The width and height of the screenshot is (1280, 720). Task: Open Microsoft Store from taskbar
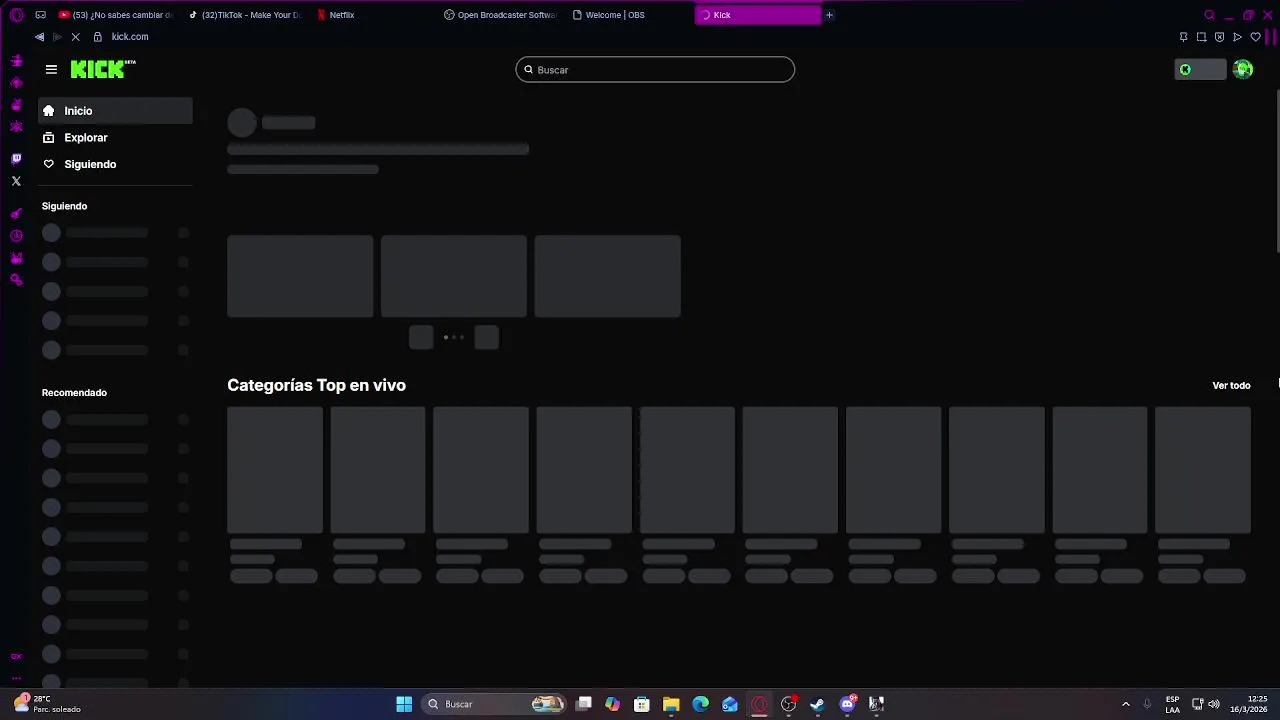[642, 704]
